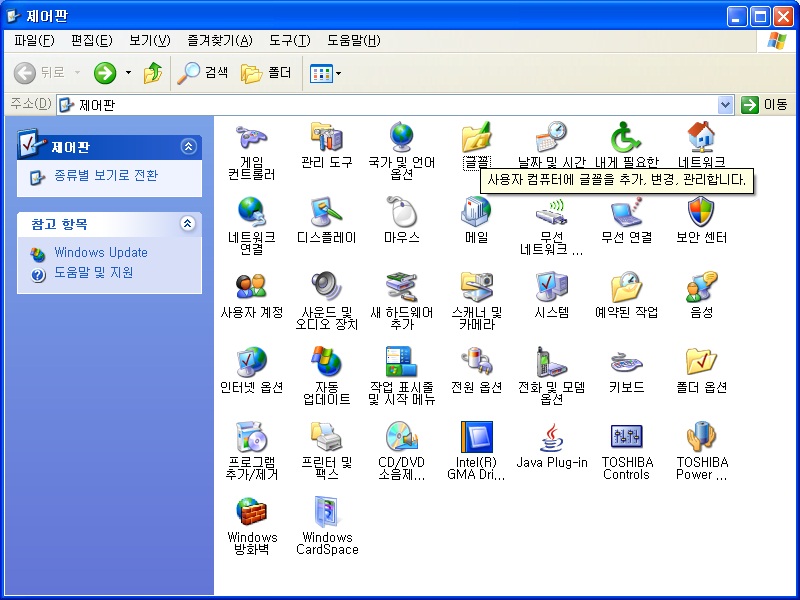Viewport: 800px width, 600px height.
Task: Open the views dropdown button
Action: coord(326,73)
